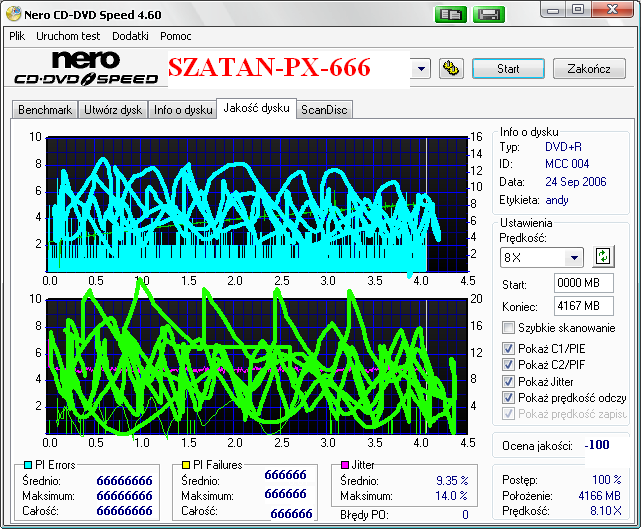Click the Położenie value 4166 MB
This screenshot has height=529, width=641.
click(599, 495)
